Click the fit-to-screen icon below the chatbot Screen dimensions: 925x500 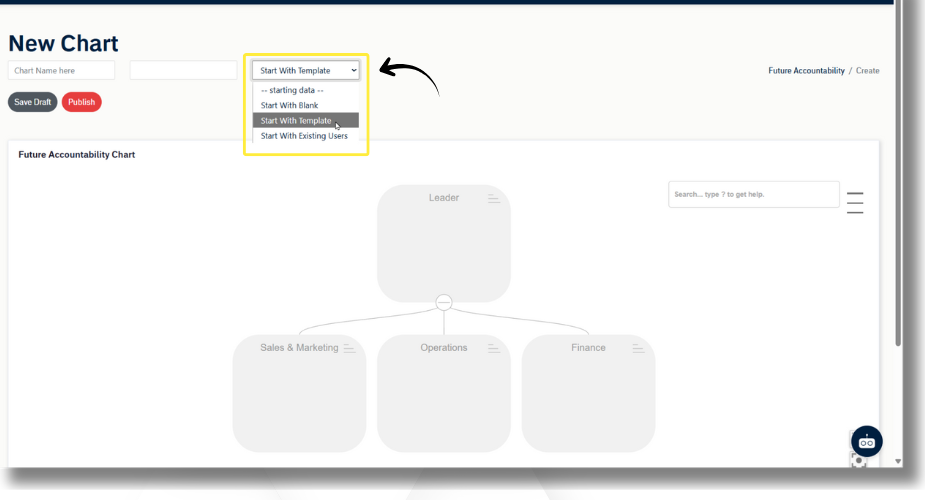tap(858, 461)
